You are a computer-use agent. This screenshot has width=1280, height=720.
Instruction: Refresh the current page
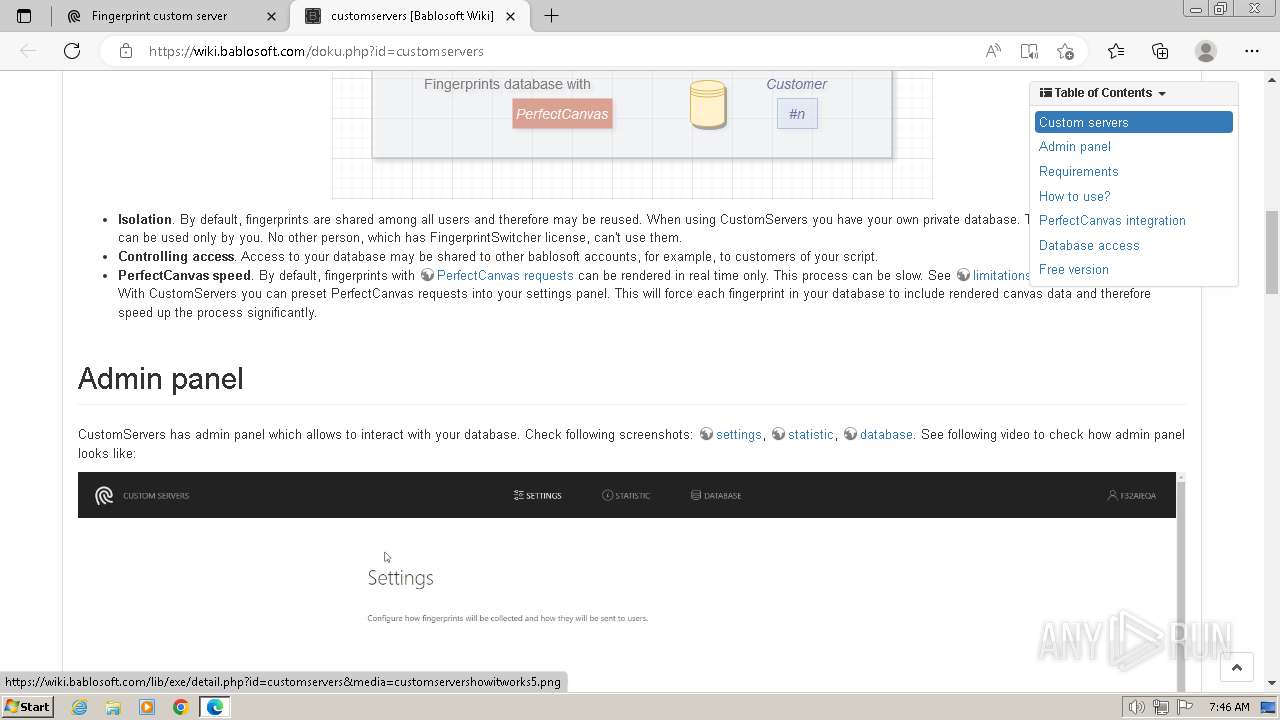72,51
